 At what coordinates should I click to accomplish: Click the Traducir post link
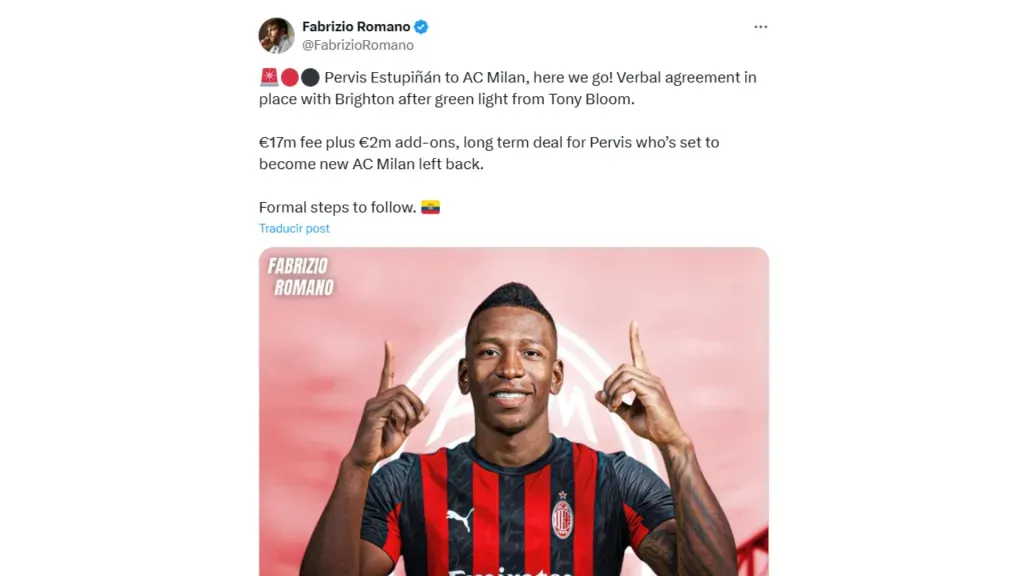(x=294, y=229)
